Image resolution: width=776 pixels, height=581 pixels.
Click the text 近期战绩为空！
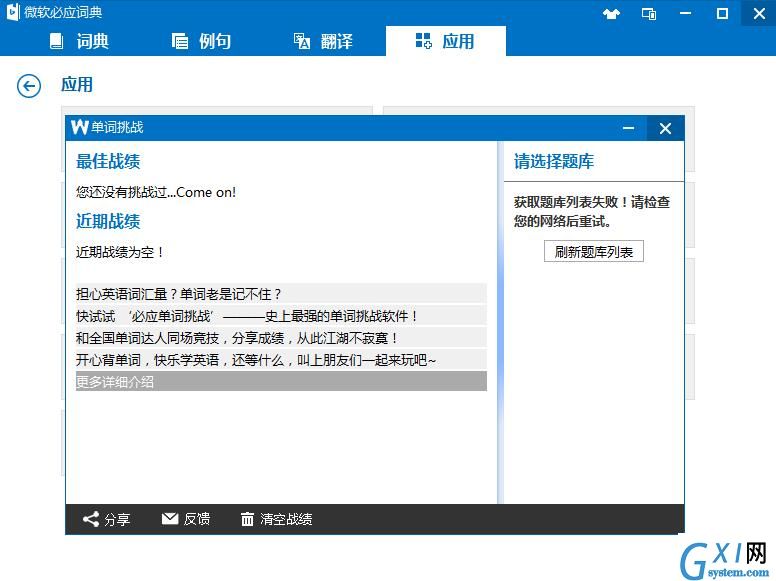point(120,252)
